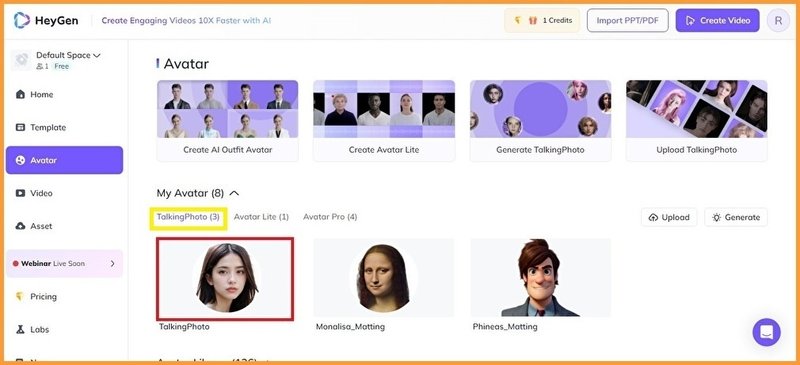The height and width of the screenshot is (365, 800).
Task: Open Template in the sidebar
Action: click(x=64, y=128)
